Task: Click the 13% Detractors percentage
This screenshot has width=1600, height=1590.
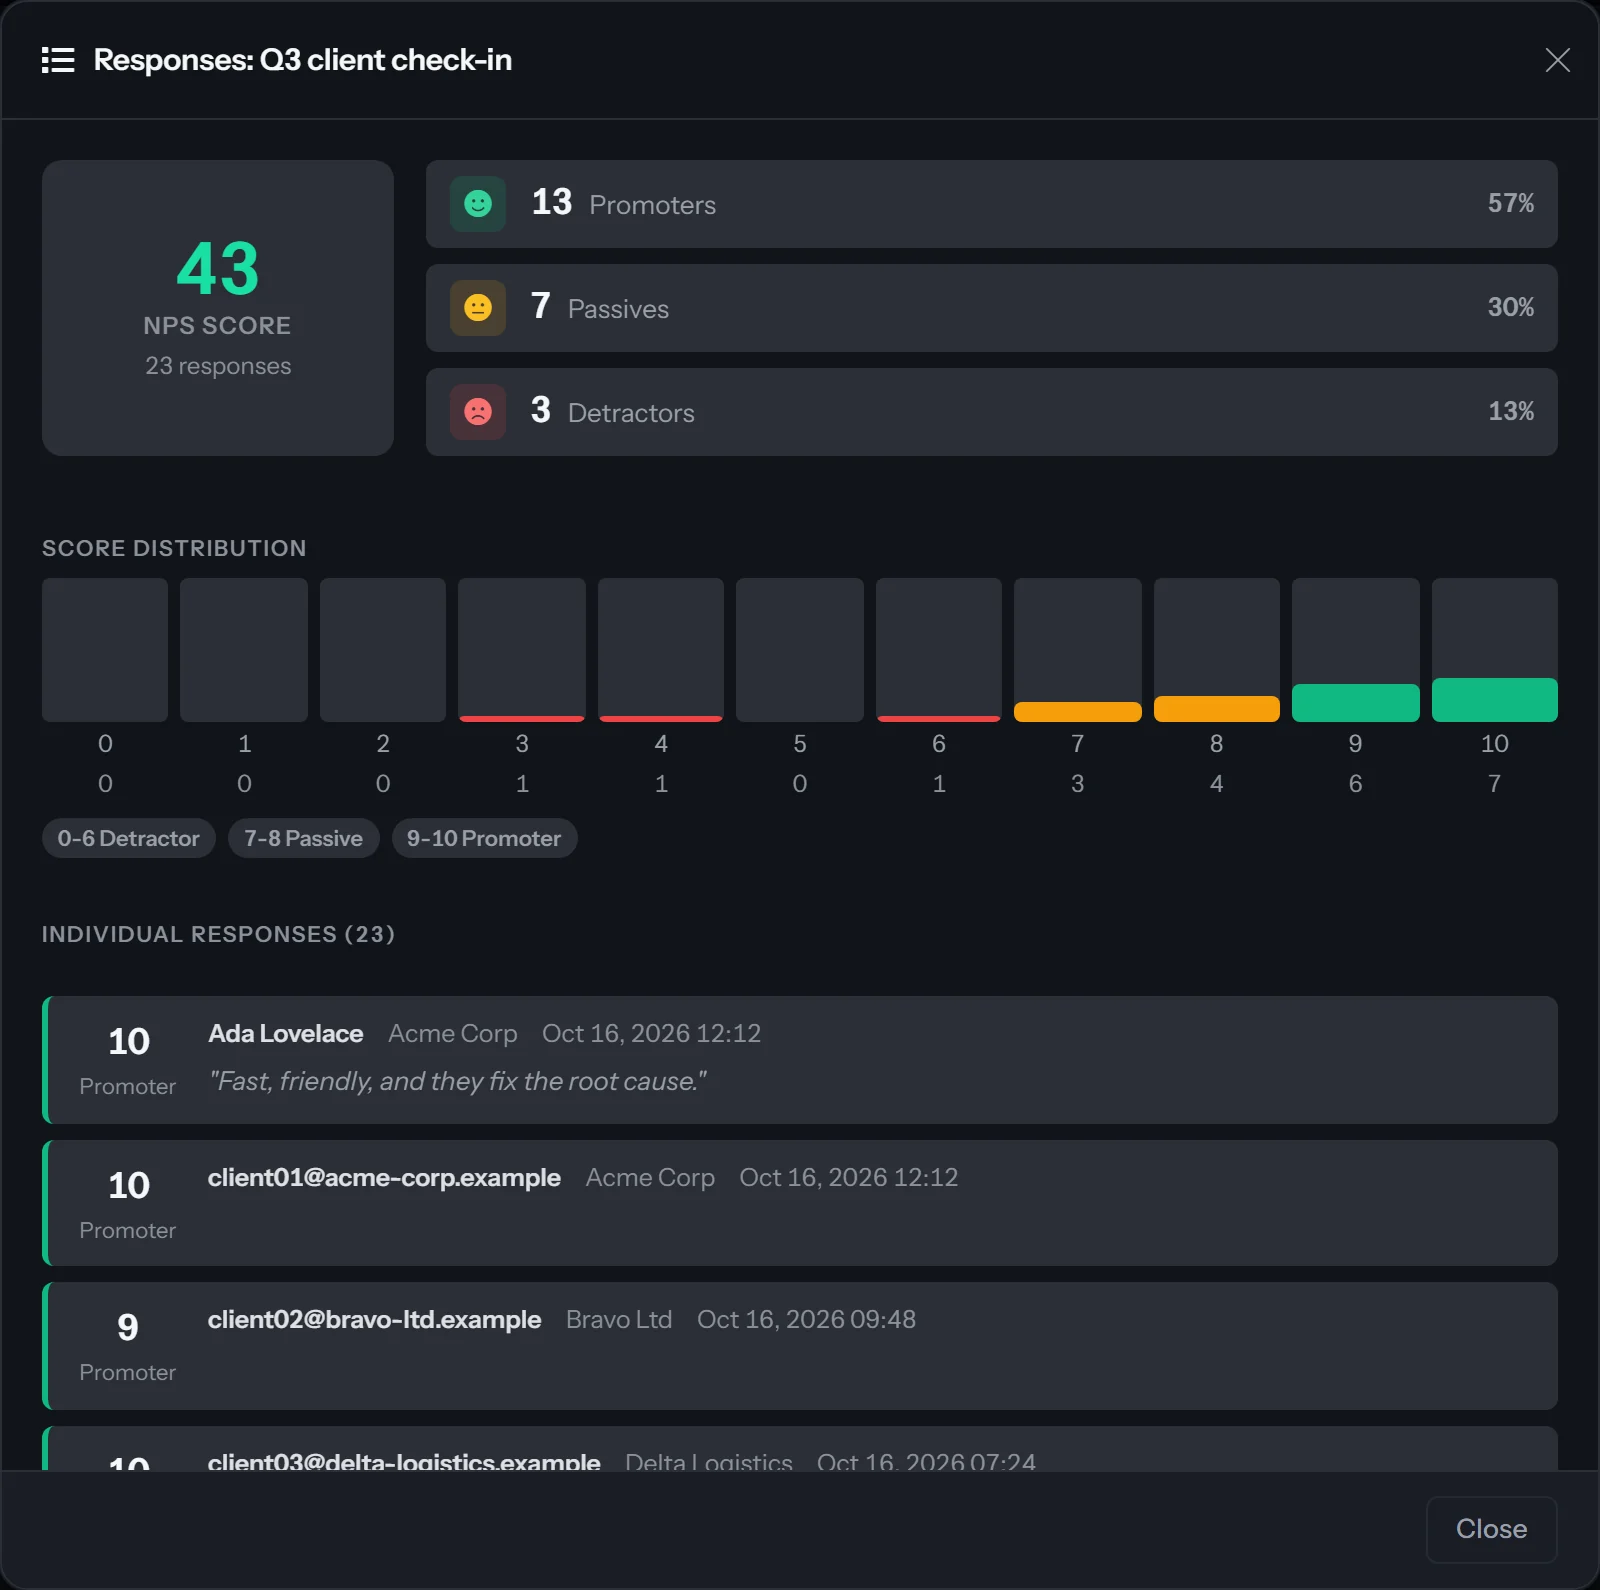Action: [1511, 411]
